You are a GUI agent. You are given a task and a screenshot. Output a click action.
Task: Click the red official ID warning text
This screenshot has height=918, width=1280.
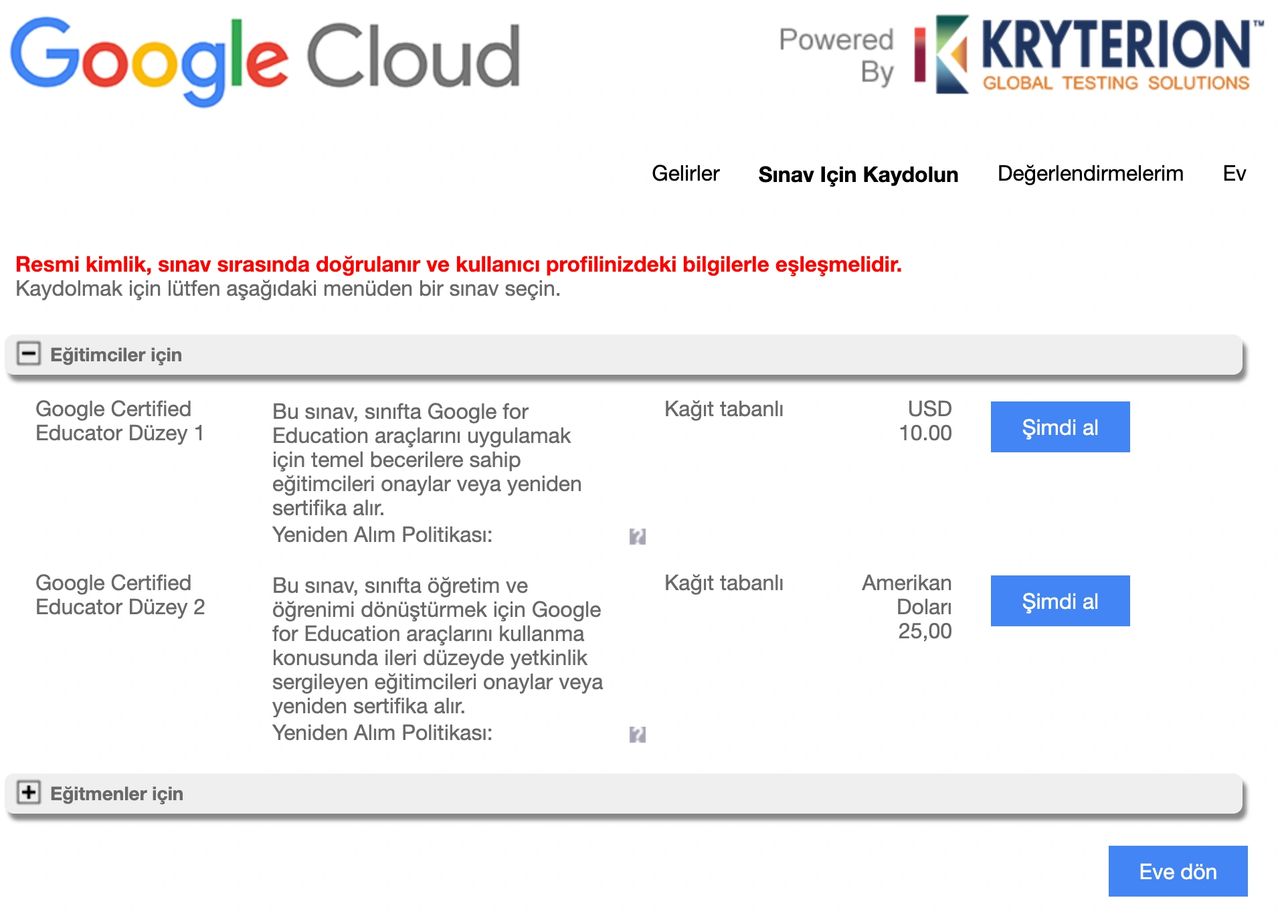click(x=458, y=265)
